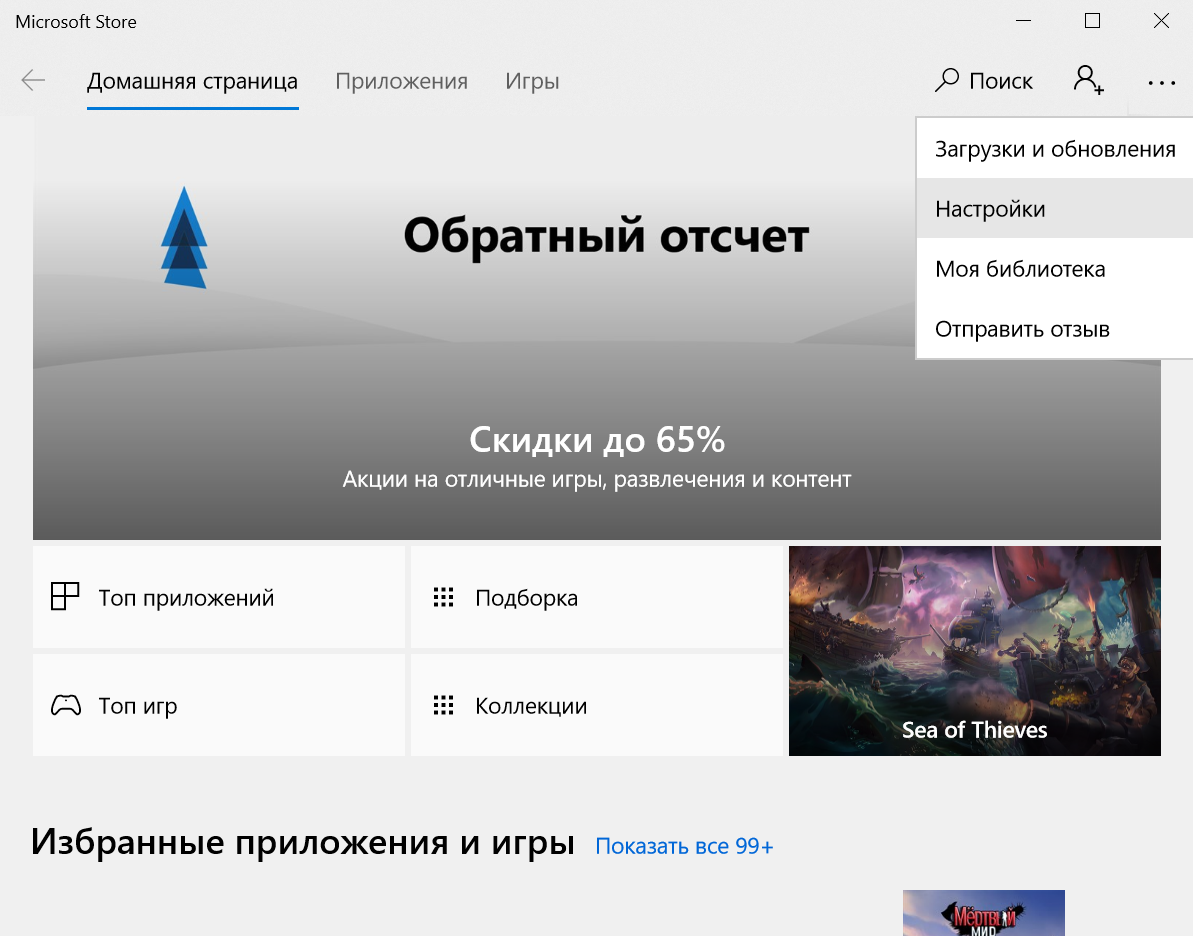Screen dimensions: 1193x936
Task: Click the back arrow icon
Action: pyautogui.click(x=33, y=81)
